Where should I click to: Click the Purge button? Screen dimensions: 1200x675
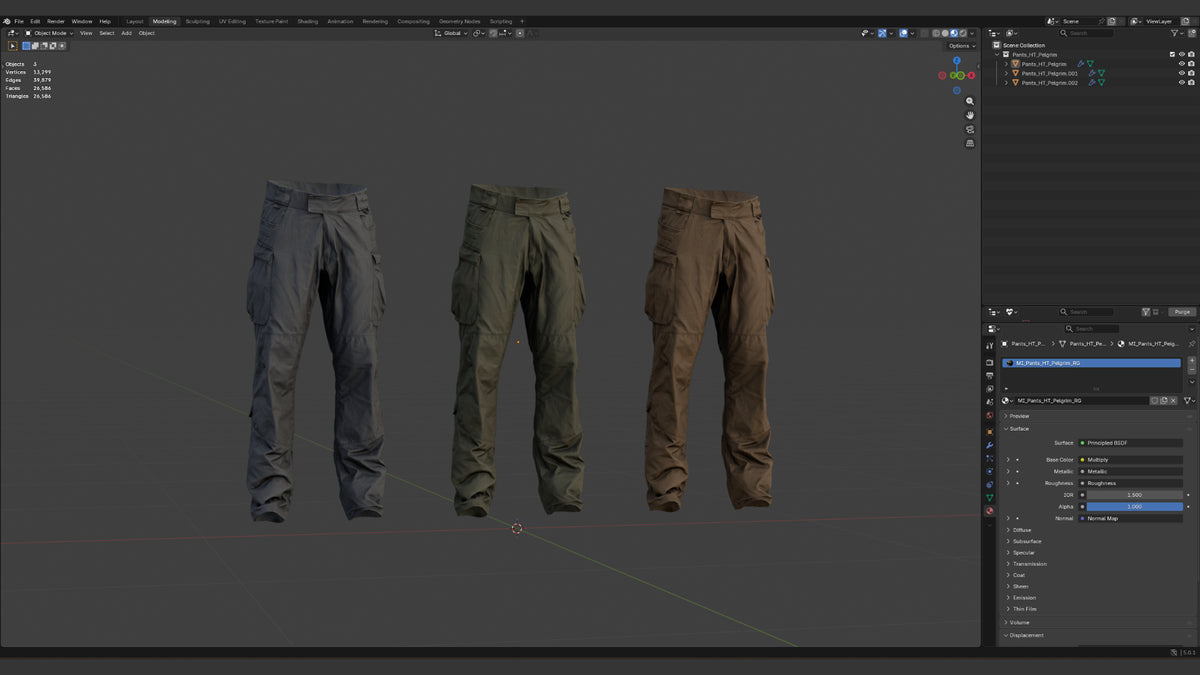point(1182,312)
